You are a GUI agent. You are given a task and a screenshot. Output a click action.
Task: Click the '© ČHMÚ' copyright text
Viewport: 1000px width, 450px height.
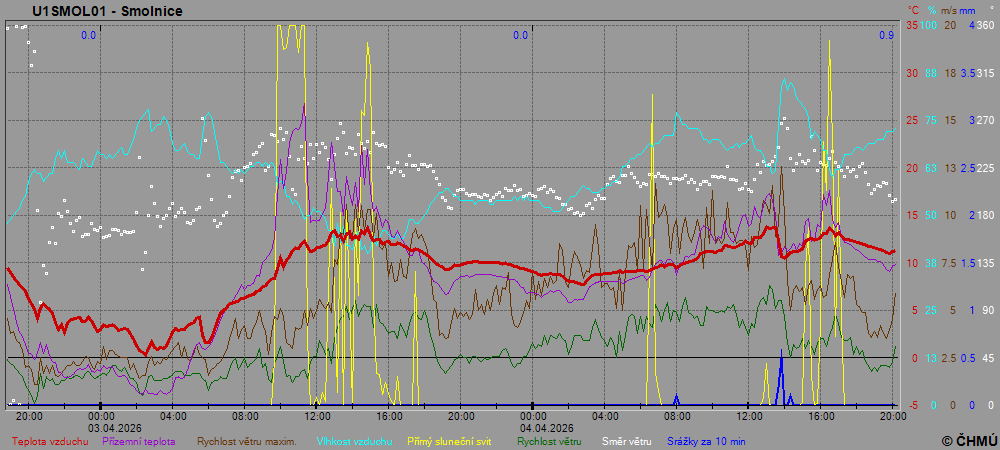[x=968, y=440]
